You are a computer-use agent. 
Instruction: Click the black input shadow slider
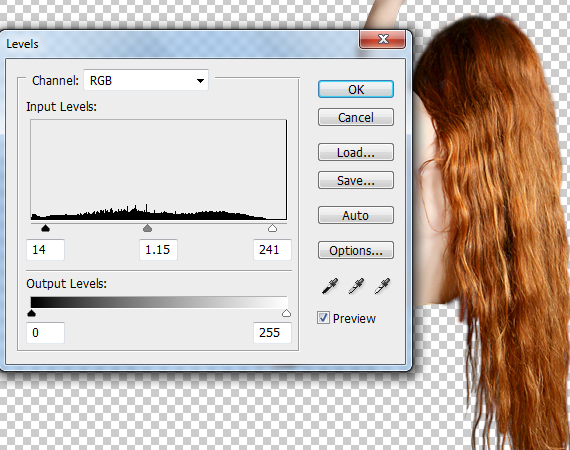click(45, 228)
